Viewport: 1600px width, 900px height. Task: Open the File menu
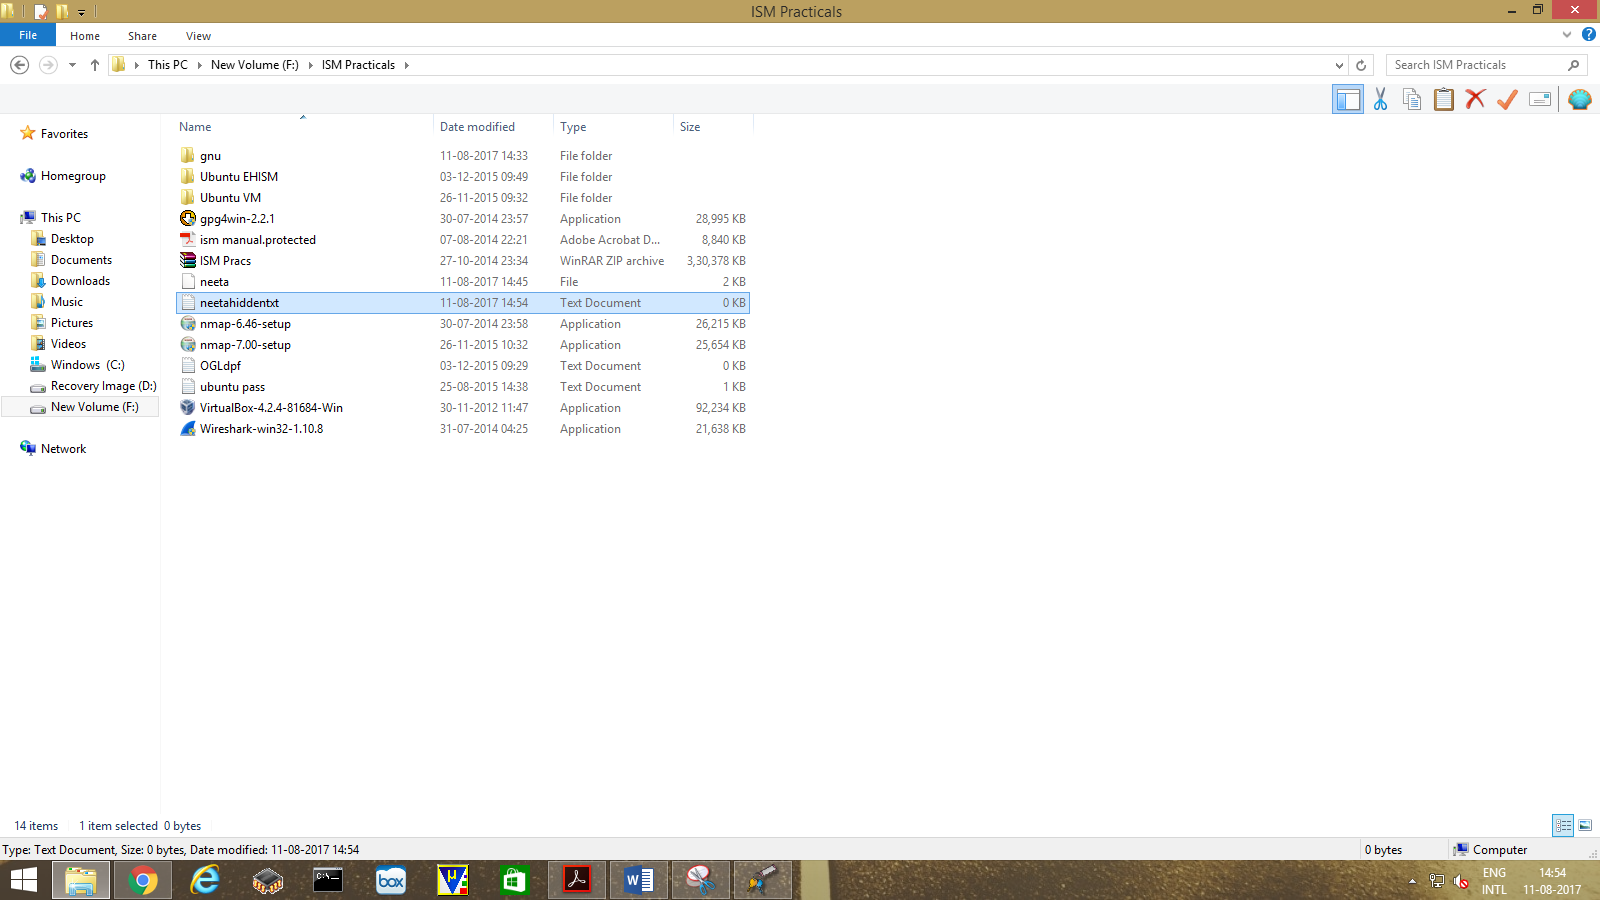28,35
